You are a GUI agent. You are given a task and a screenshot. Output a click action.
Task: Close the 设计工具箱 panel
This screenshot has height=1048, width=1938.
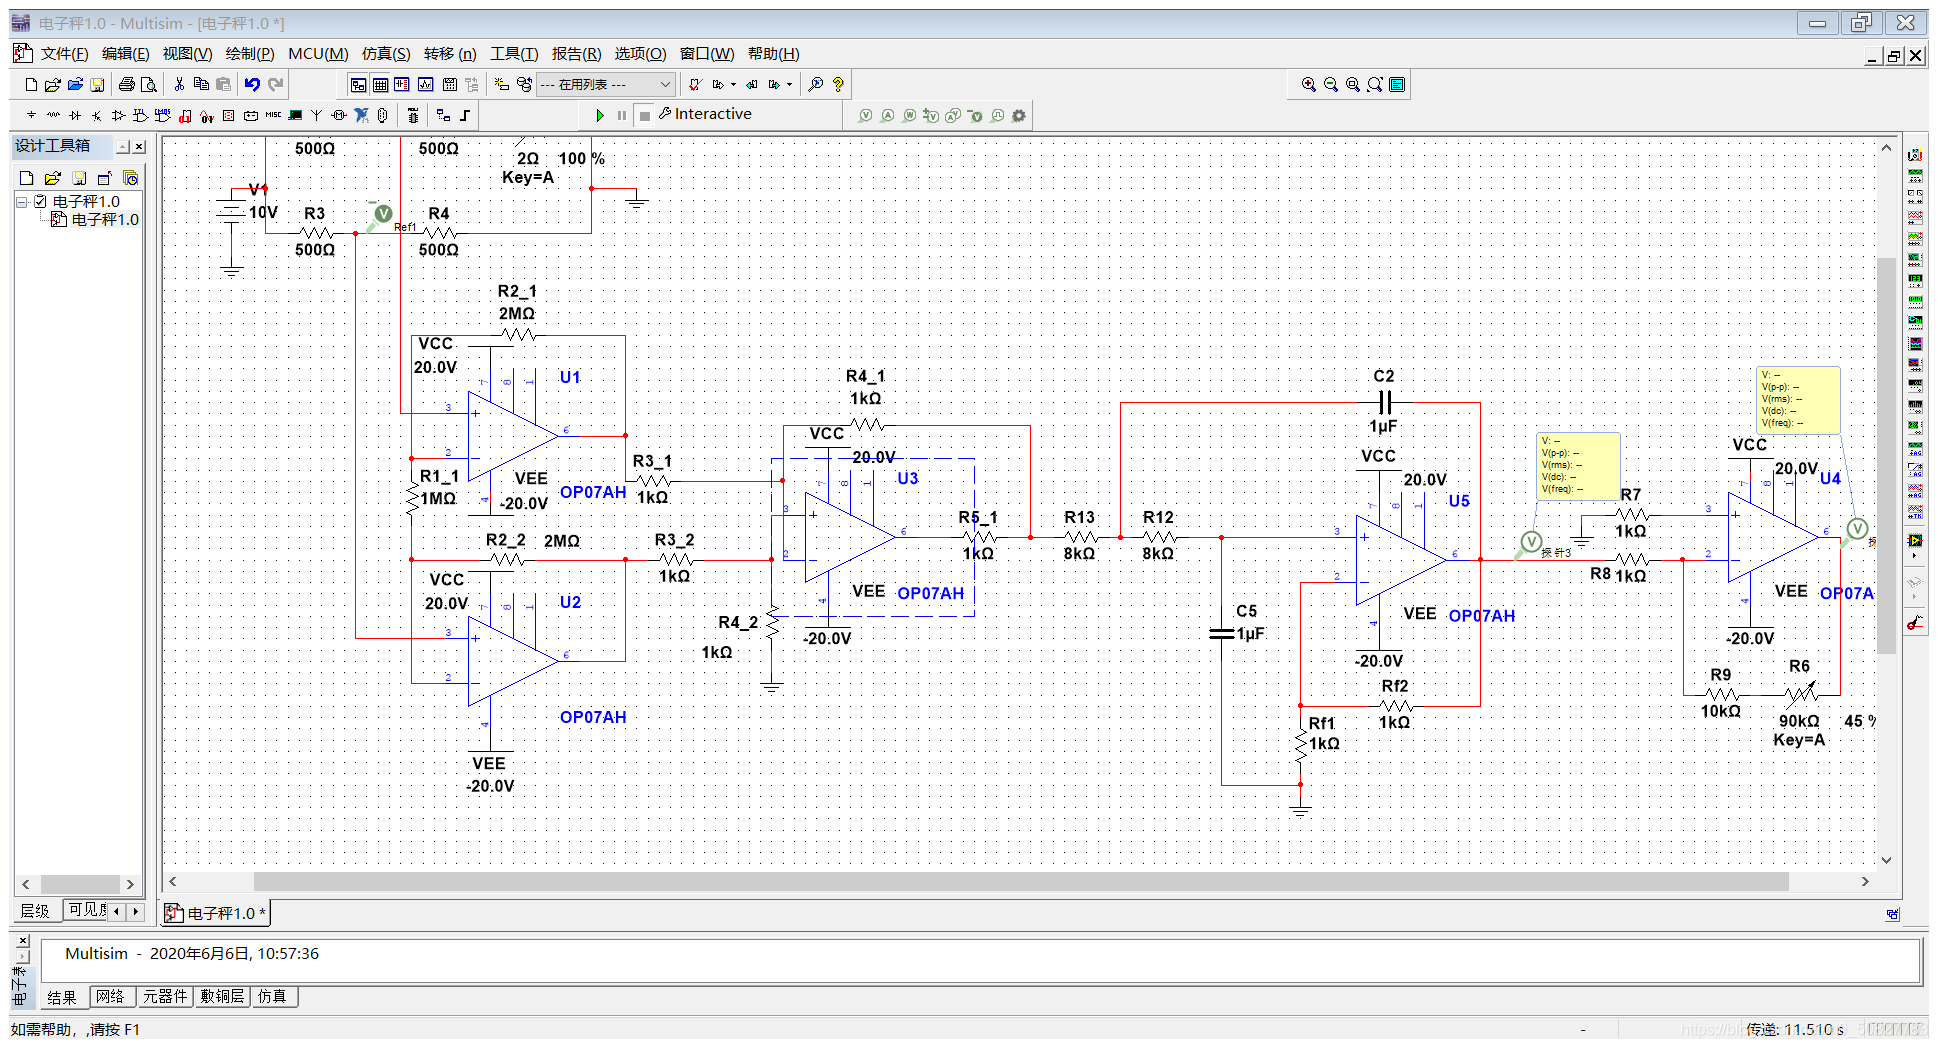[x=140, y=147]
